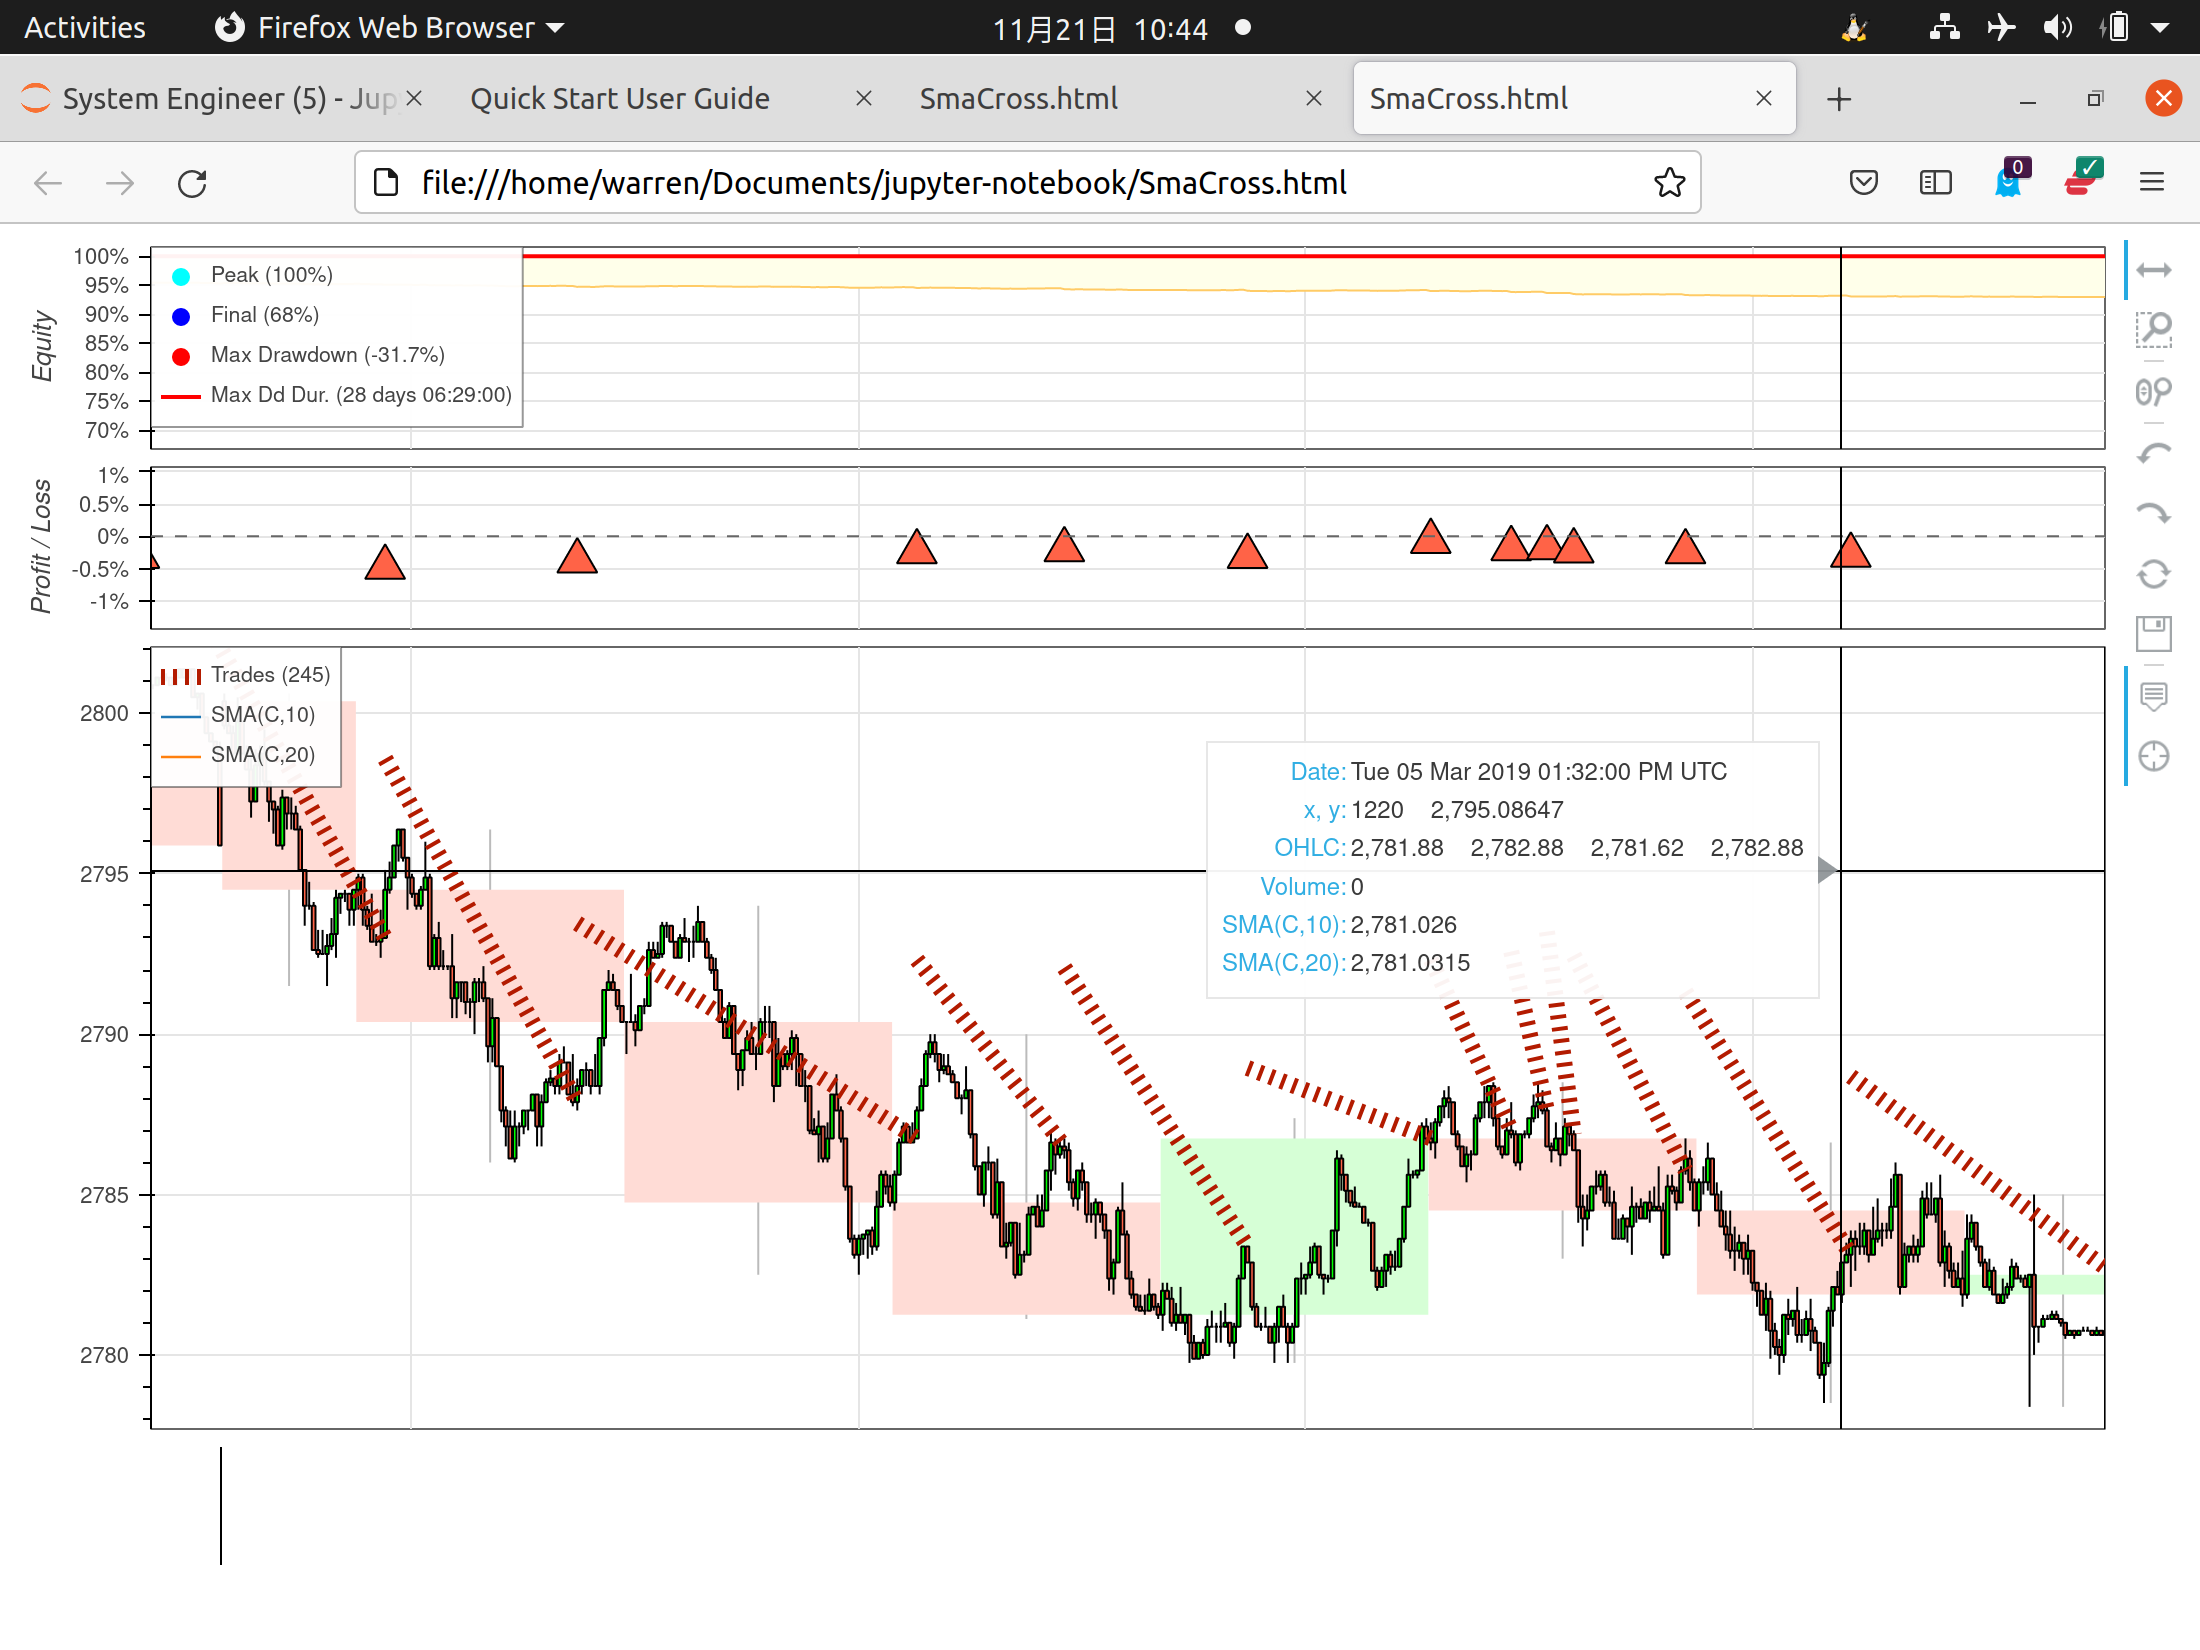Toggle the crosshair tool

coord(2153,757)
